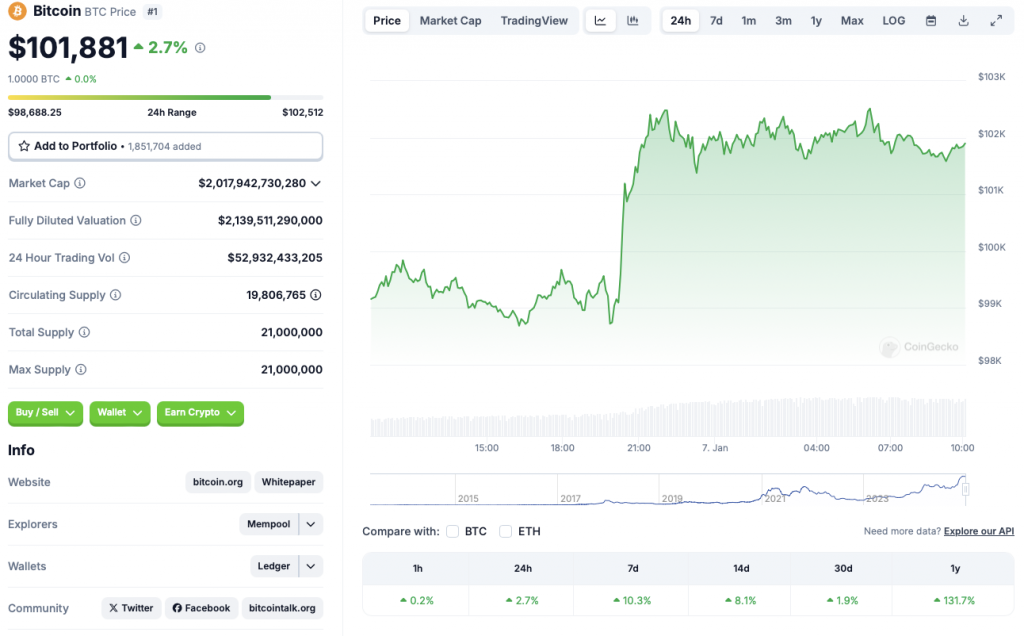
Task: Click the X Twitter community link
Action: tap(131, 608)
